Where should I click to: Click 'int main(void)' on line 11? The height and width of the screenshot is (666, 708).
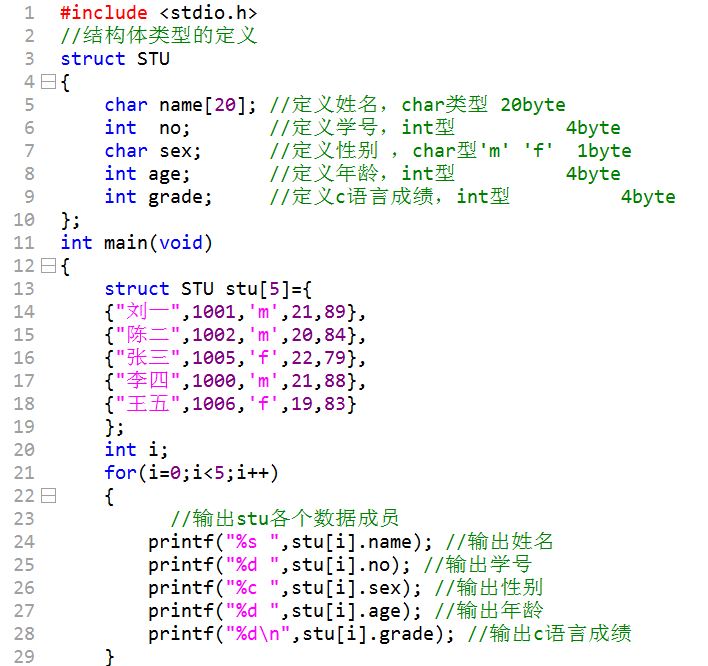(x=137, y=243)
